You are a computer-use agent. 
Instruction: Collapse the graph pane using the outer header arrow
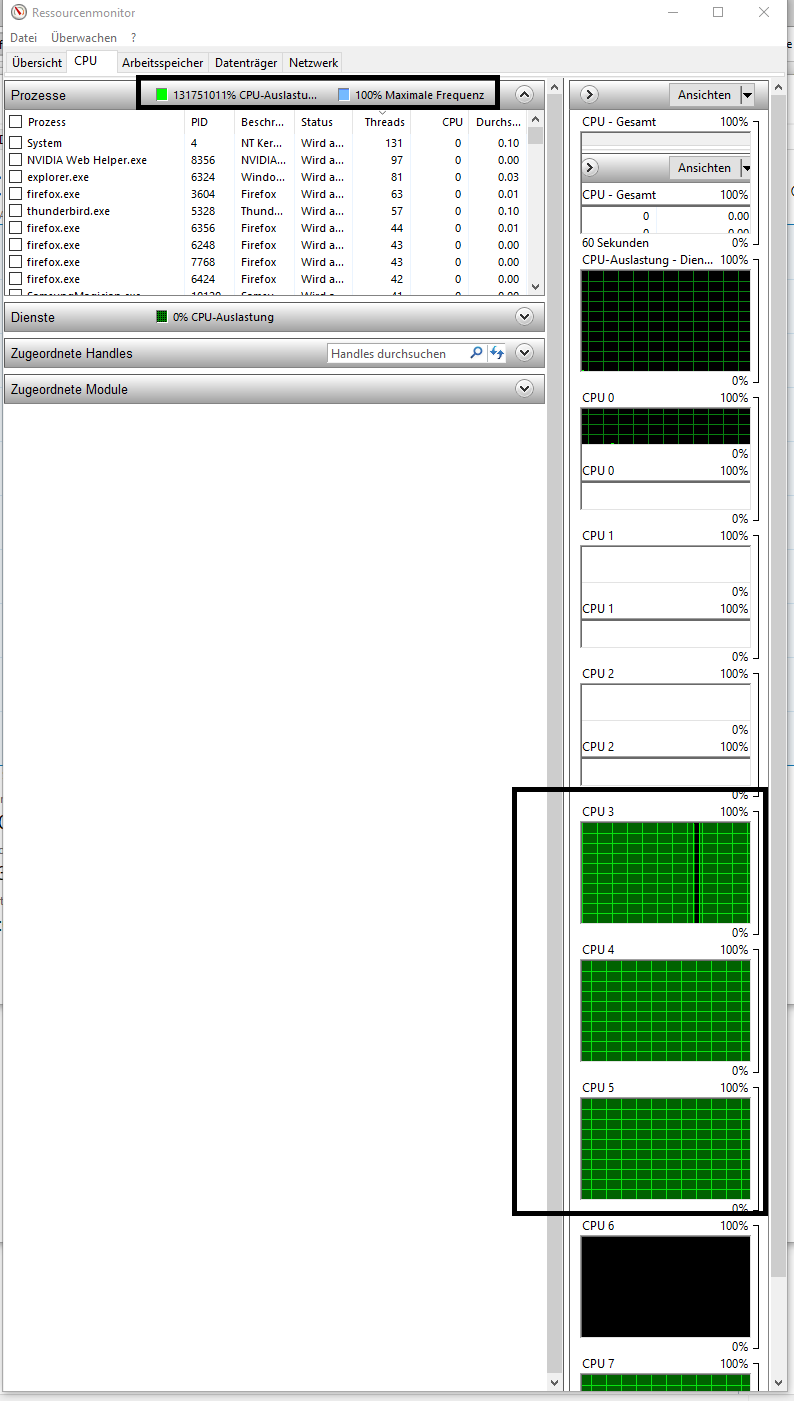pos(589,95)
